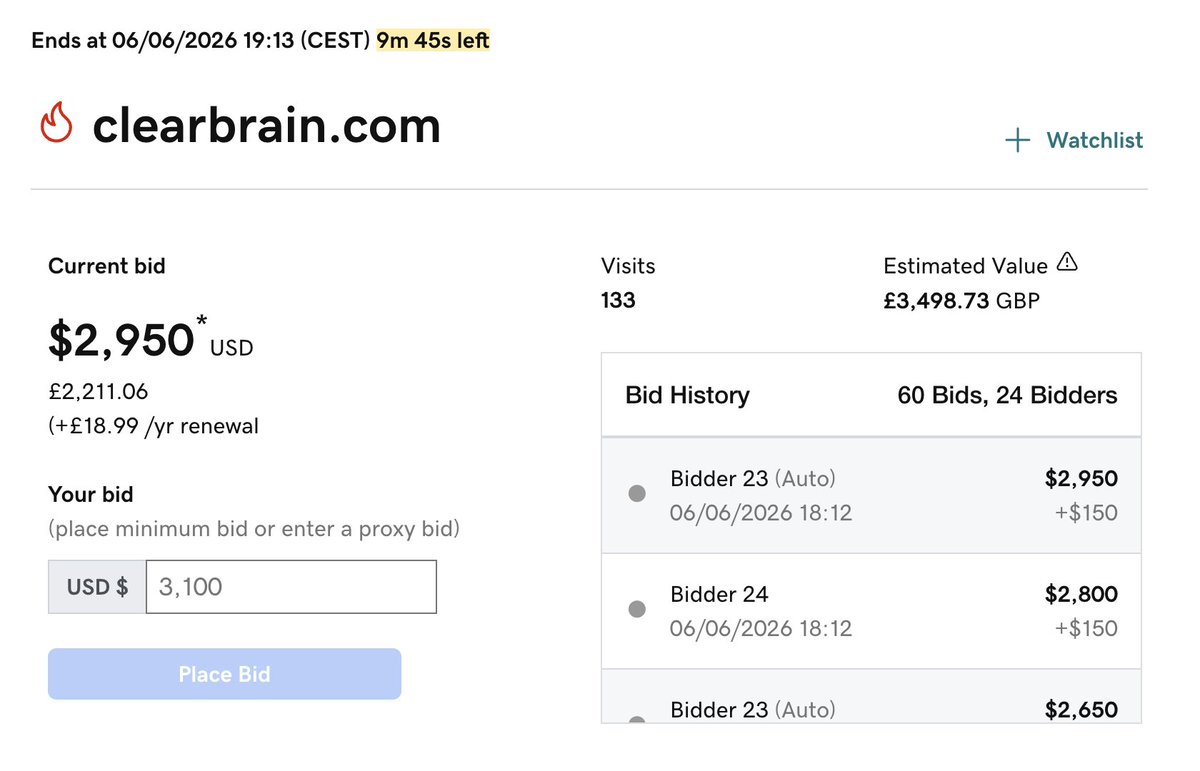The width and height of the screenshot is (1200, 771).
Task: Select the Bidder 24 $2,800 bid row
Action: pos(871,611)
